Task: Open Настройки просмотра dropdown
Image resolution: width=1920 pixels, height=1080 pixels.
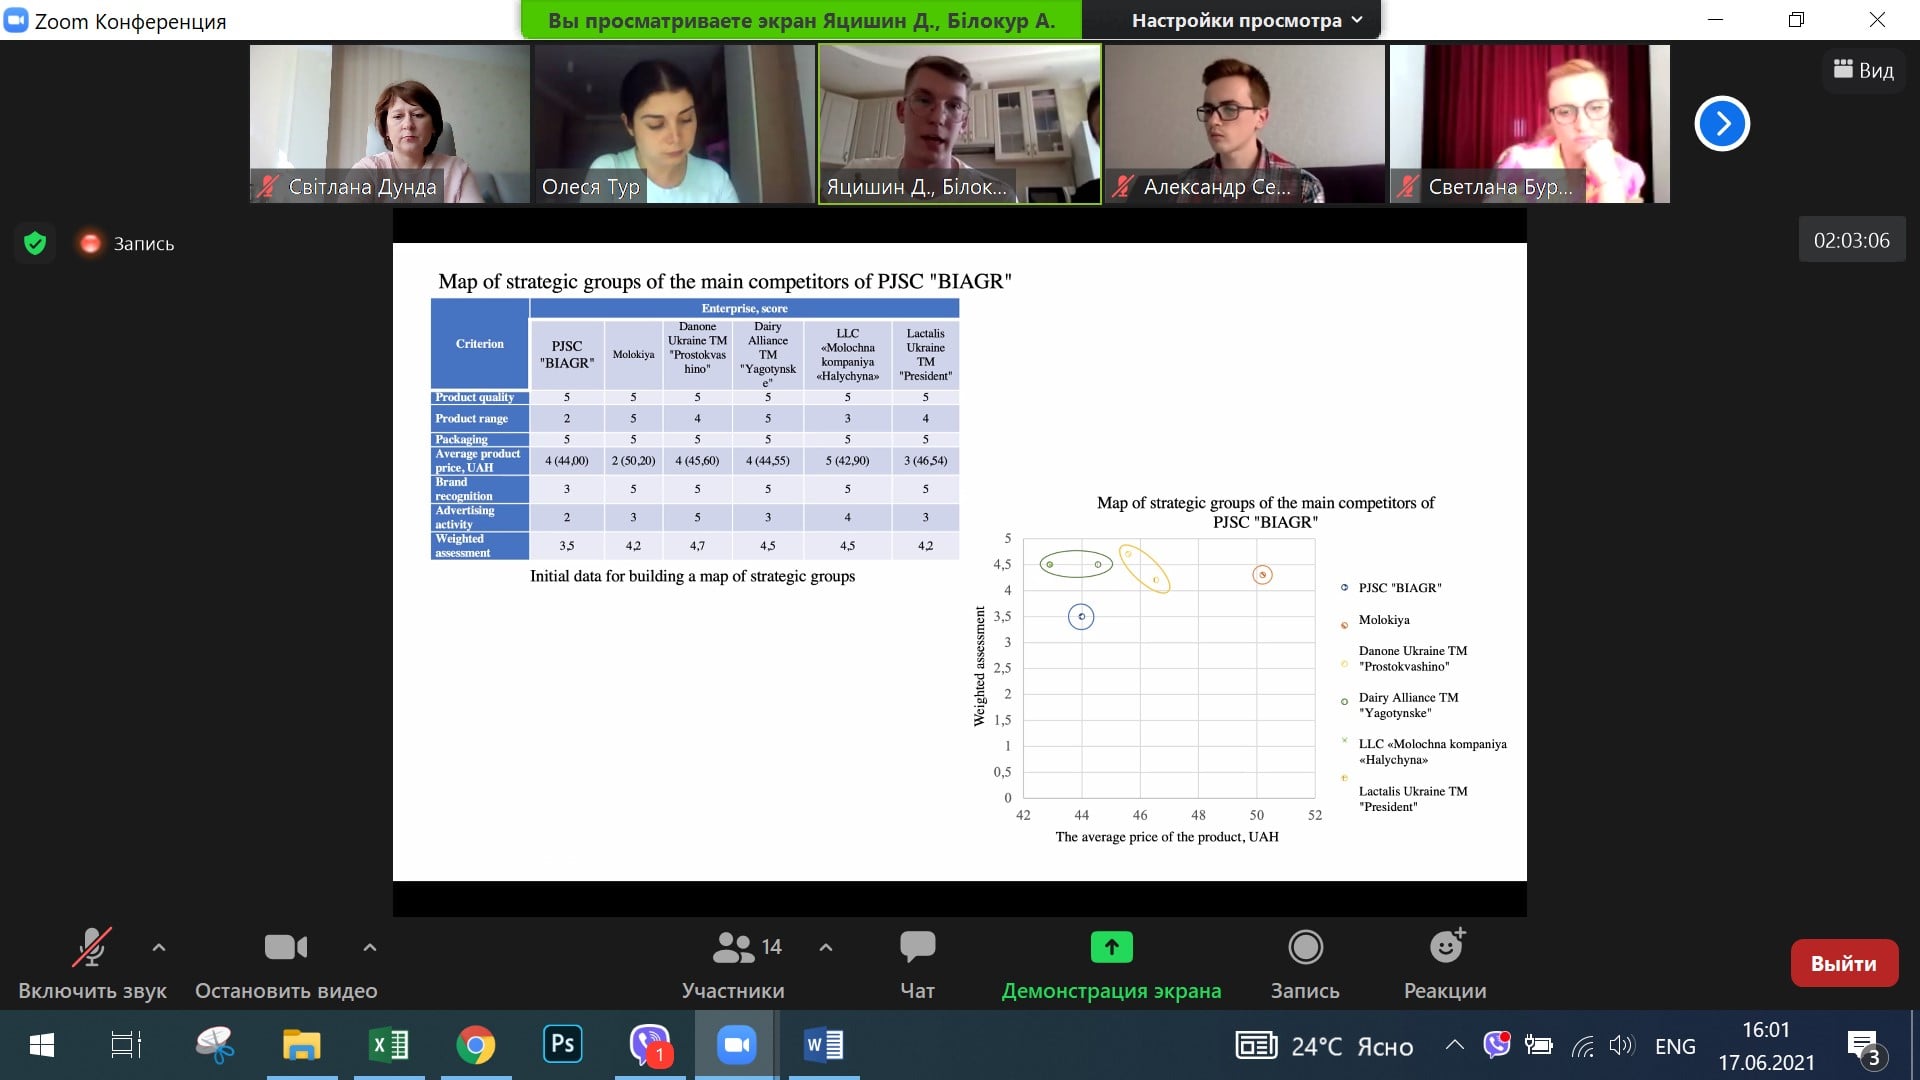Action: click(1246, 20)
